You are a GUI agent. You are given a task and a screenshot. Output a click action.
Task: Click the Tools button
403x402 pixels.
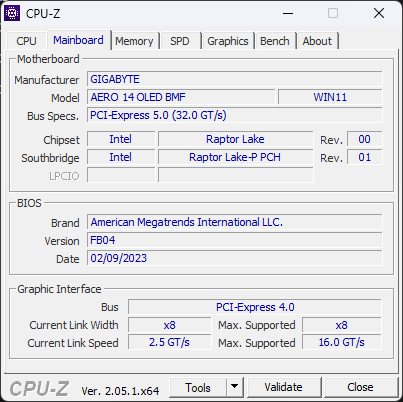click(198, 387)
